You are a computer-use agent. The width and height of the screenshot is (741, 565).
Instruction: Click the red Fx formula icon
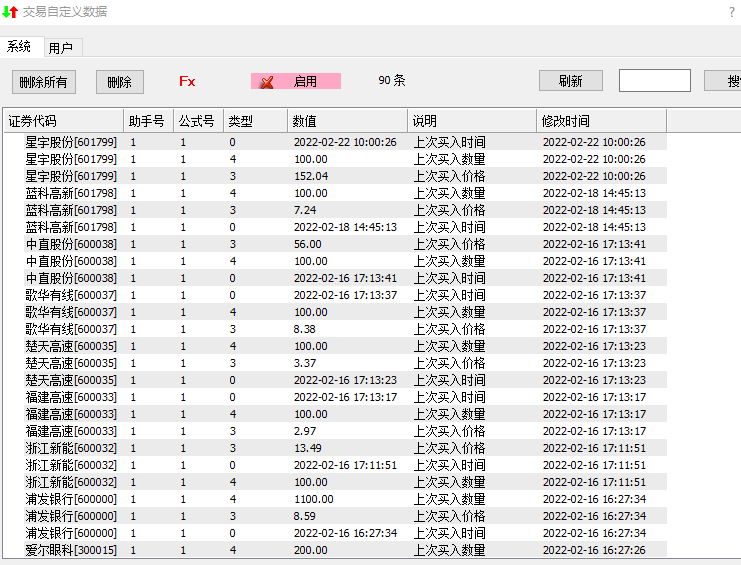click(187, 82)
